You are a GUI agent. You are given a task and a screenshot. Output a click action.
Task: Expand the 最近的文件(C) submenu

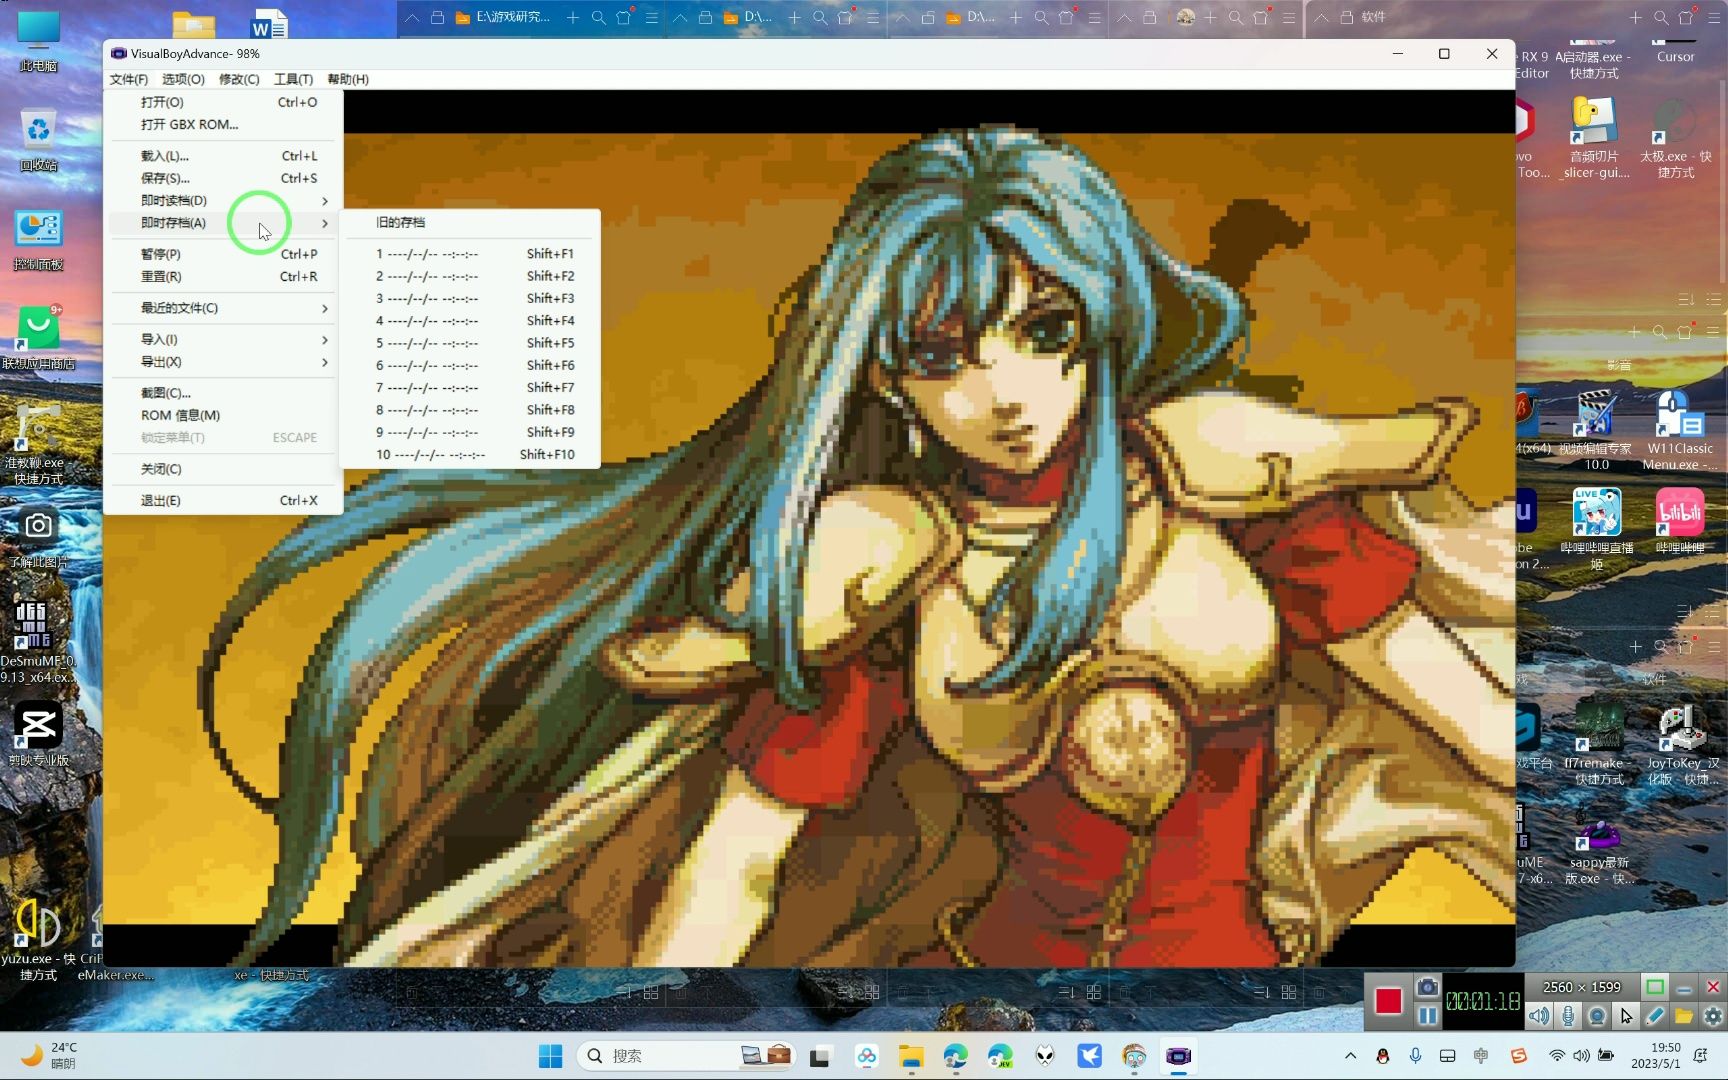[x=223, y=308]
